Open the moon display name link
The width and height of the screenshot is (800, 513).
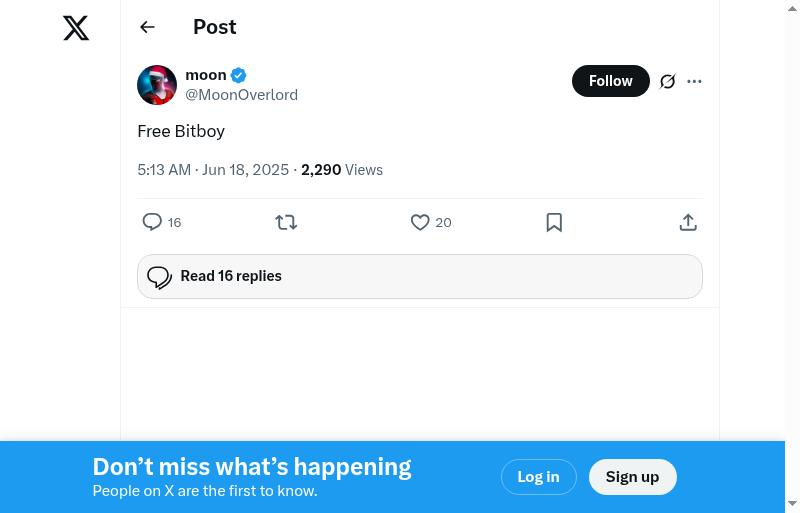(x=206, y=75)
